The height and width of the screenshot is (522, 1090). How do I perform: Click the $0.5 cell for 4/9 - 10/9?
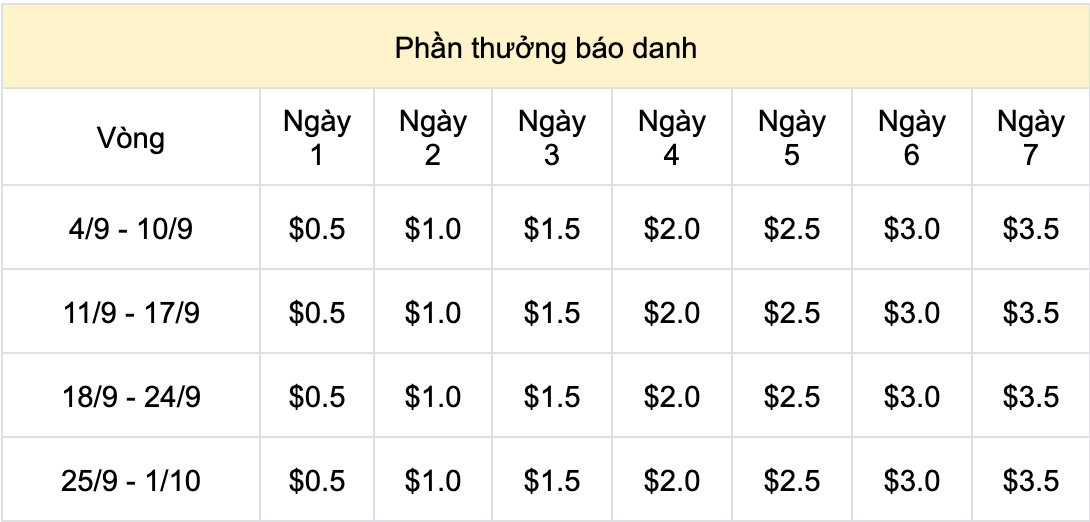tap(317, 229)
